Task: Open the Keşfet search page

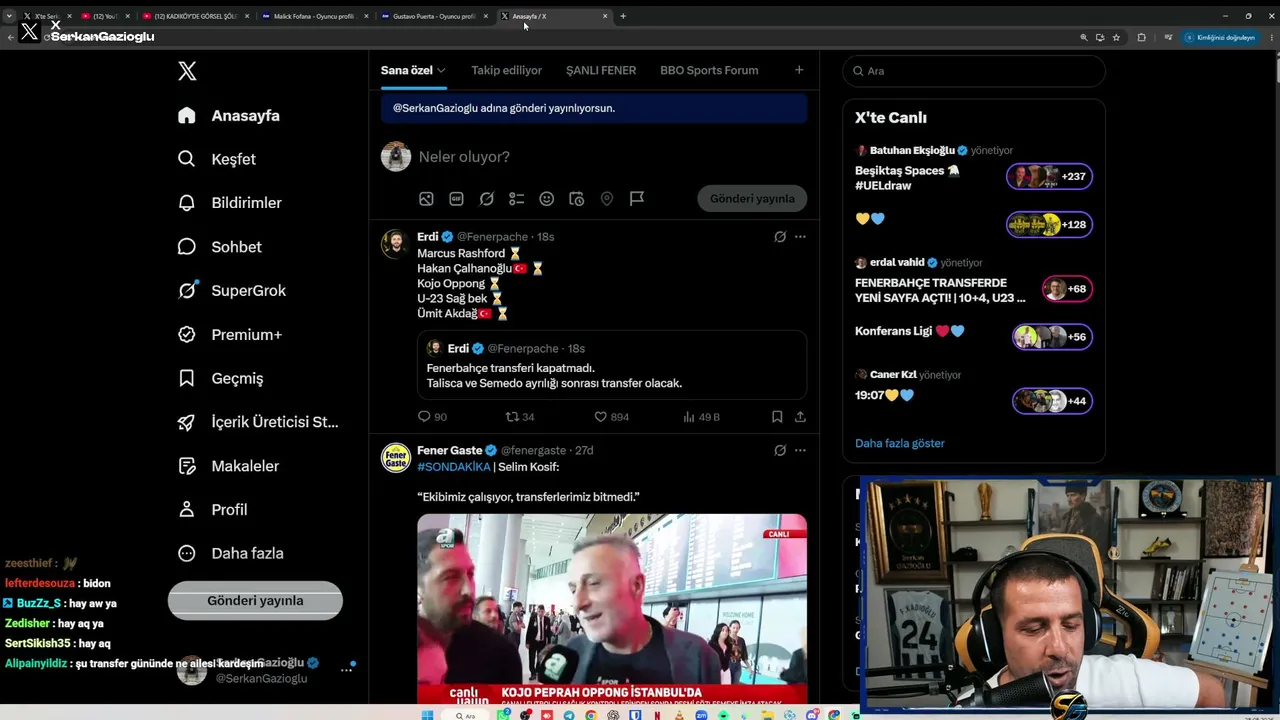Action: point(216,159)
